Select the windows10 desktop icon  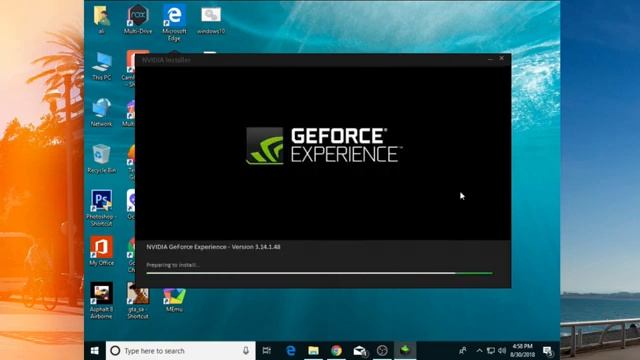point(211,20)
